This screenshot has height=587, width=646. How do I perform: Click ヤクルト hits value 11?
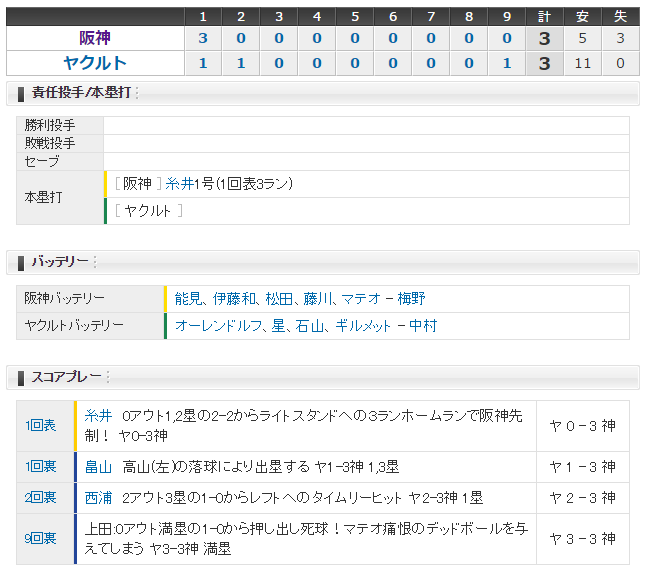[x=583, y=63]
